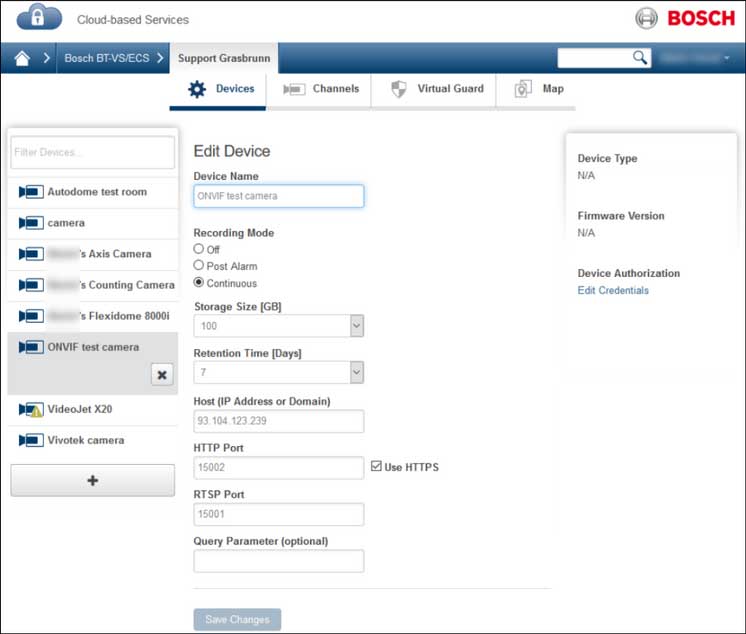Screen dimensions: 746x634
Task: Remove ONVIF test camera with X button
Action: pos(162,374)
